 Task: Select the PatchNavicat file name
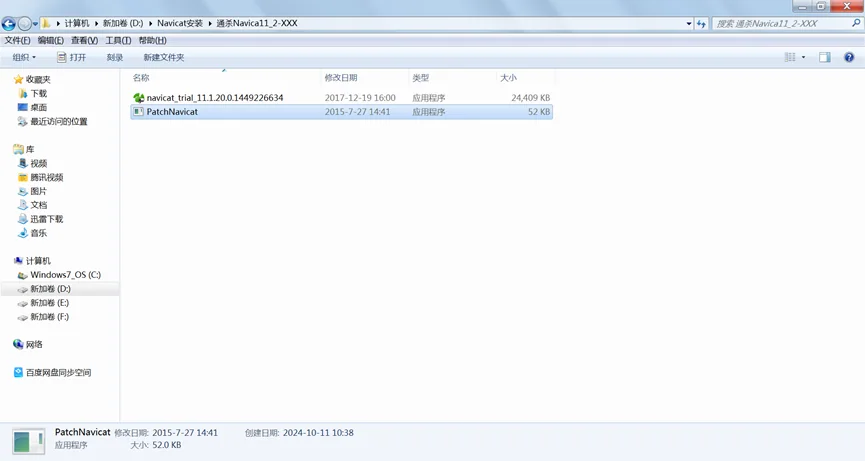pos(172,111)
